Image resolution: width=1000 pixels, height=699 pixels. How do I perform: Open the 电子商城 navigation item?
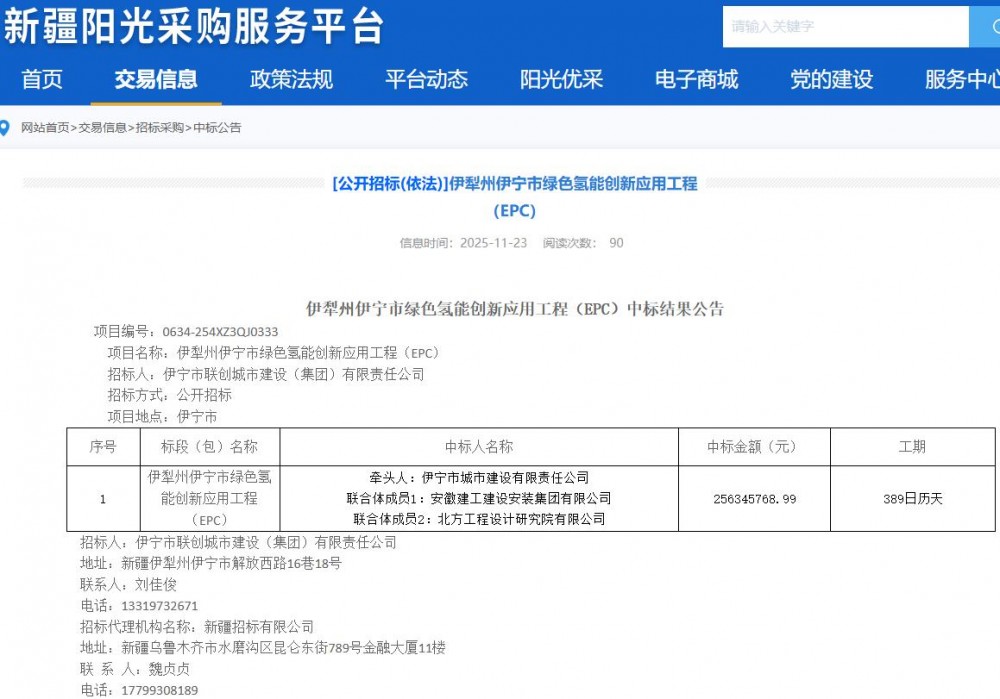696,80
